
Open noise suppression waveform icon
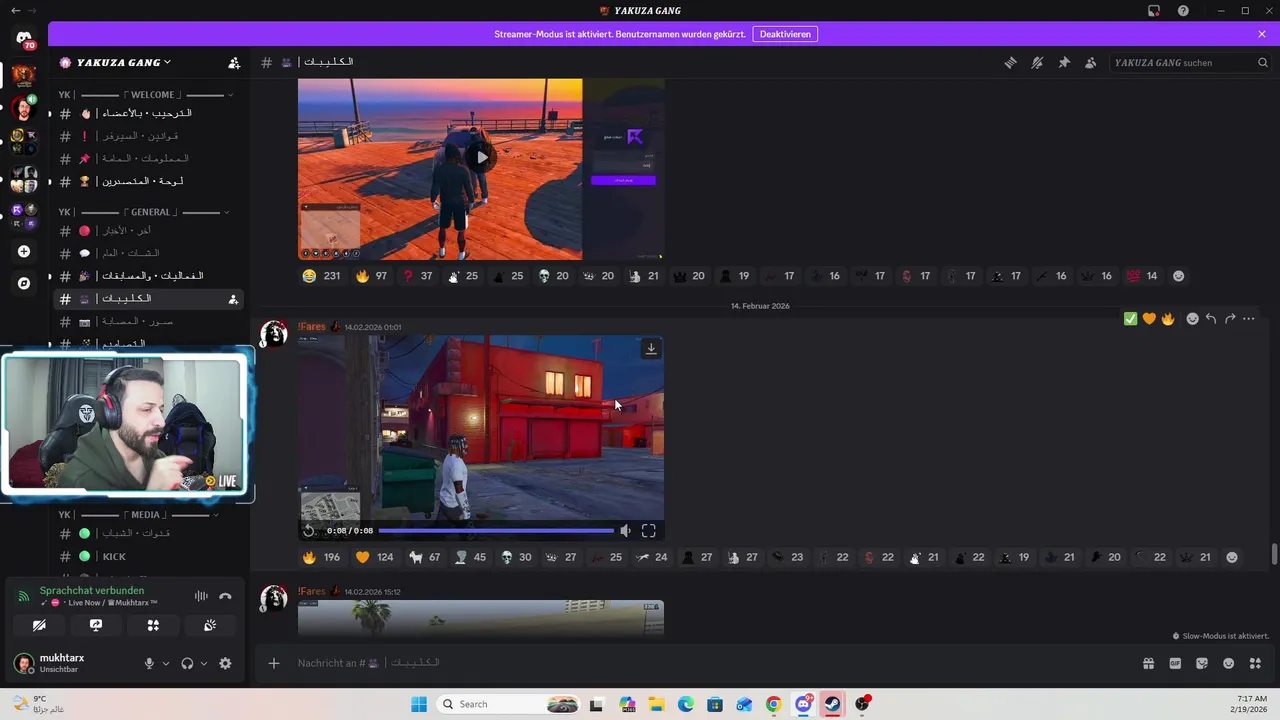point(201,596)
